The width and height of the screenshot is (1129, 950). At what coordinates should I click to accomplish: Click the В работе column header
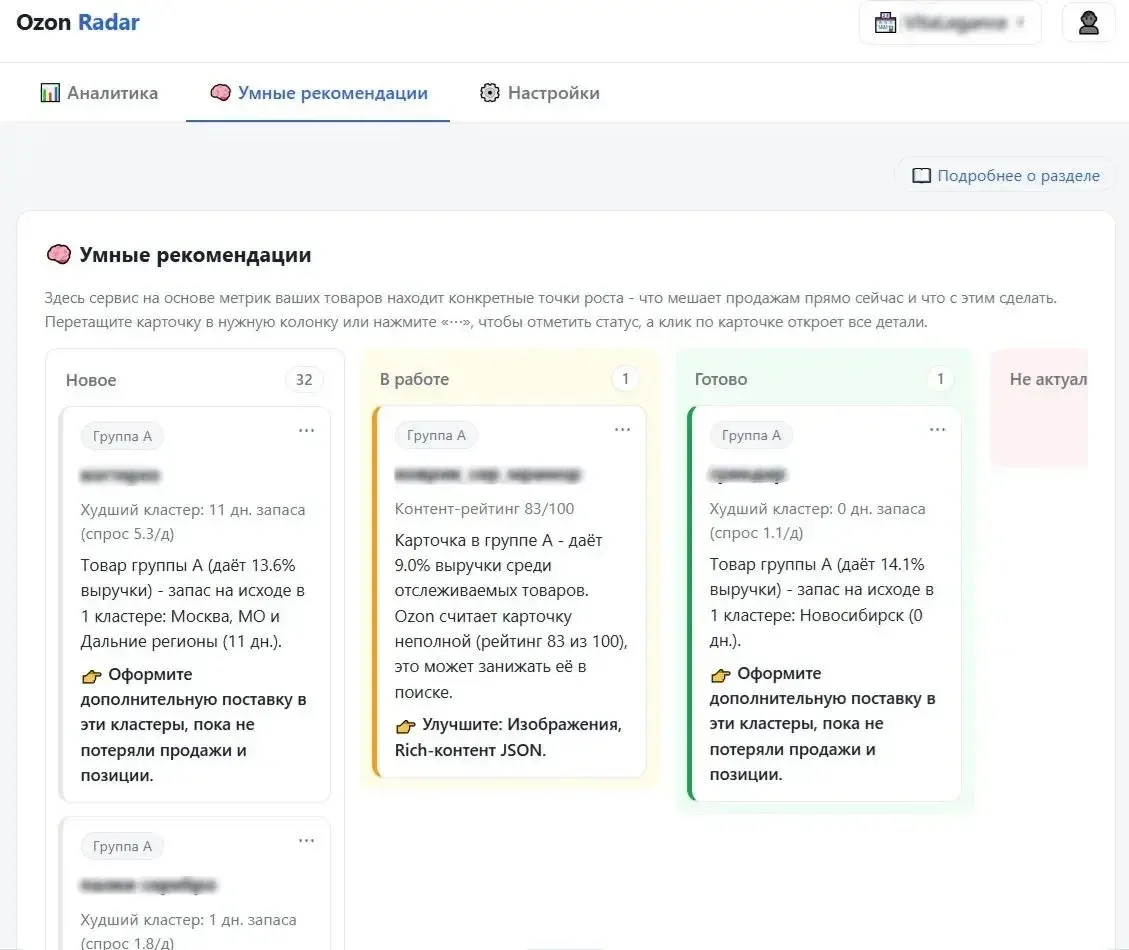[414, 380]
